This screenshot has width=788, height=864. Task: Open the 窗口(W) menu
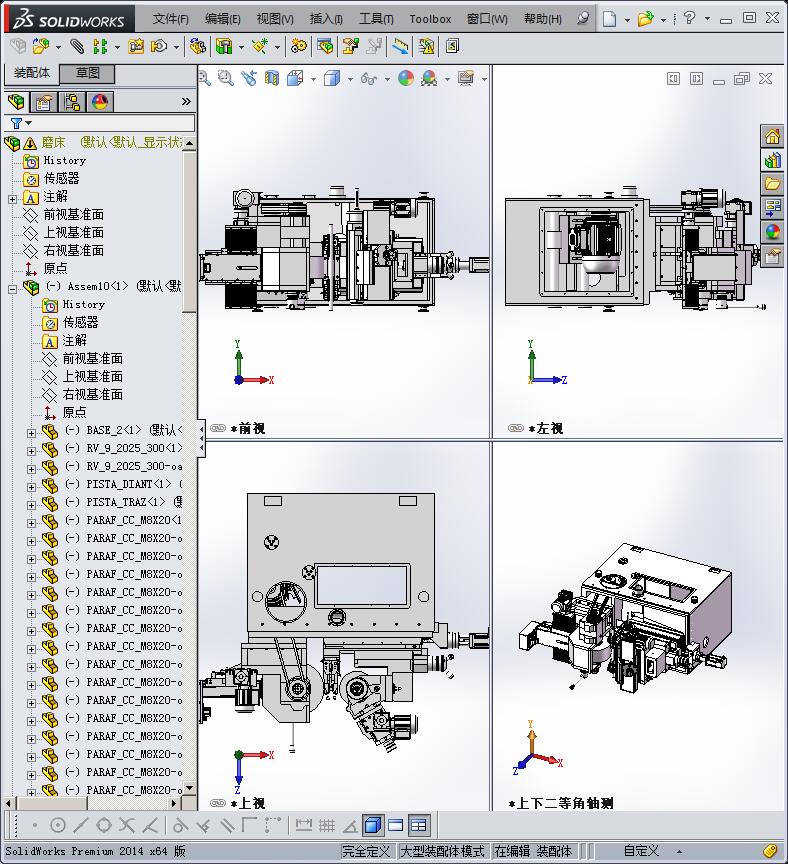[x=487, y=19]
